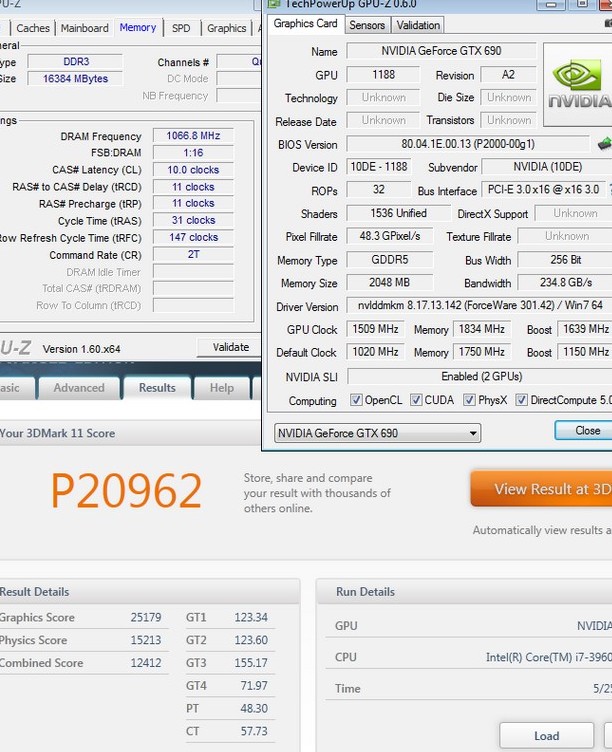Click the BIOS Version field

[x=468, y=143]
